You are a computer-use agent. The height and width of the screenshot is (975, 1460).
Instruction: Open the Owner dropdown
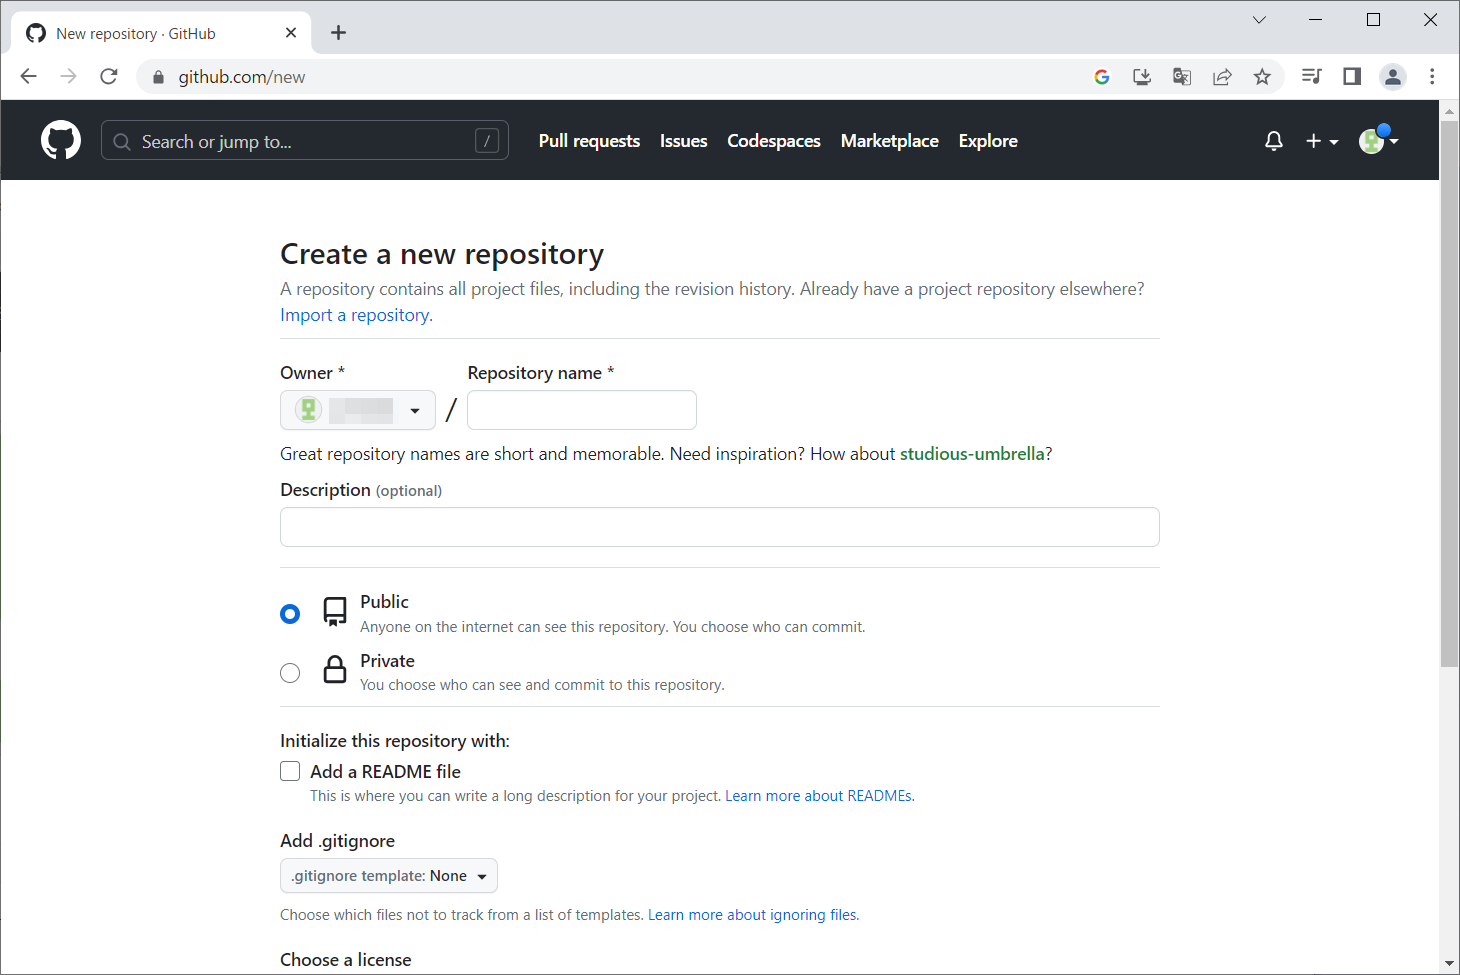click(358, 410)
